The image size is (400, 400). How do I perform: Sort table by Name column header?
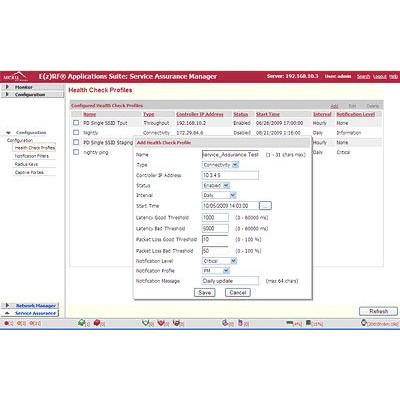click(x=90, y=114)
